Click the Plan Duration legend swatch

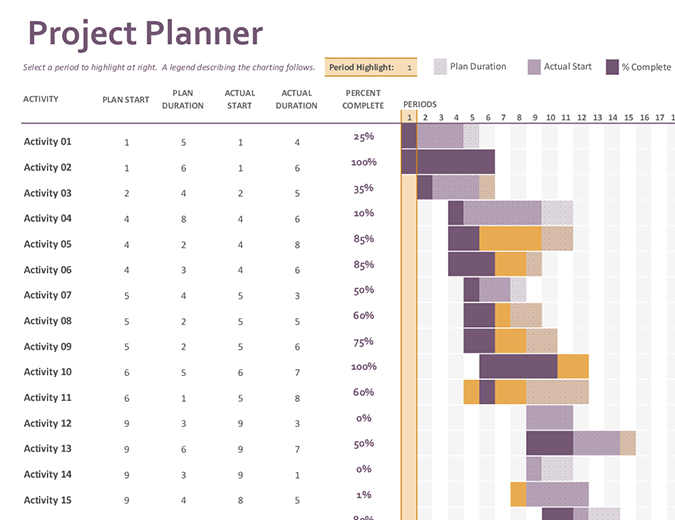click(x=440, y=67)
